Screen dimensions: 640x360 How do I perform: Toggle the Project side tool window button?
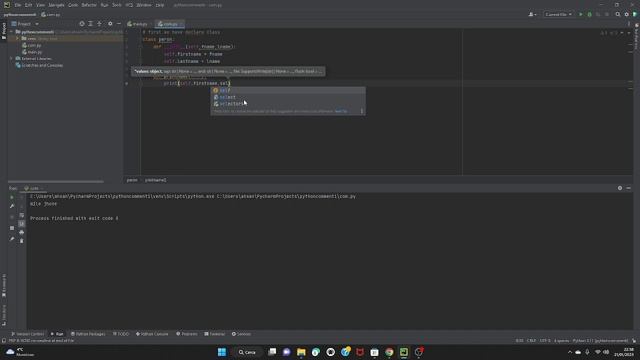(4, 31)
